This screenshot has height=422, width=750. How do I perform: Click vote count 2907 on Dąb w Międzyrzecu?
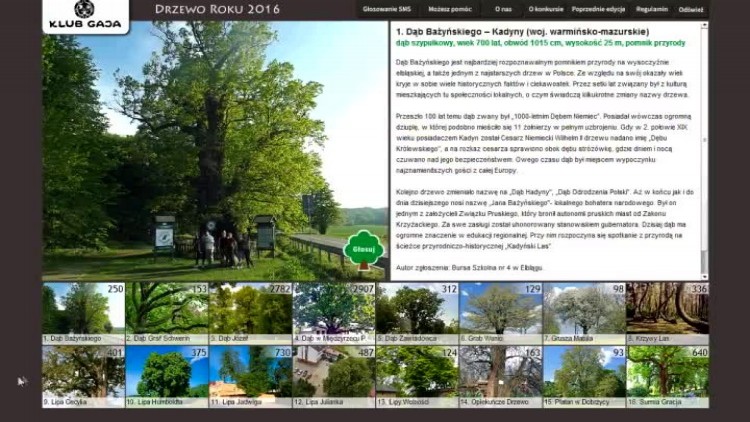tap(363, 289)
